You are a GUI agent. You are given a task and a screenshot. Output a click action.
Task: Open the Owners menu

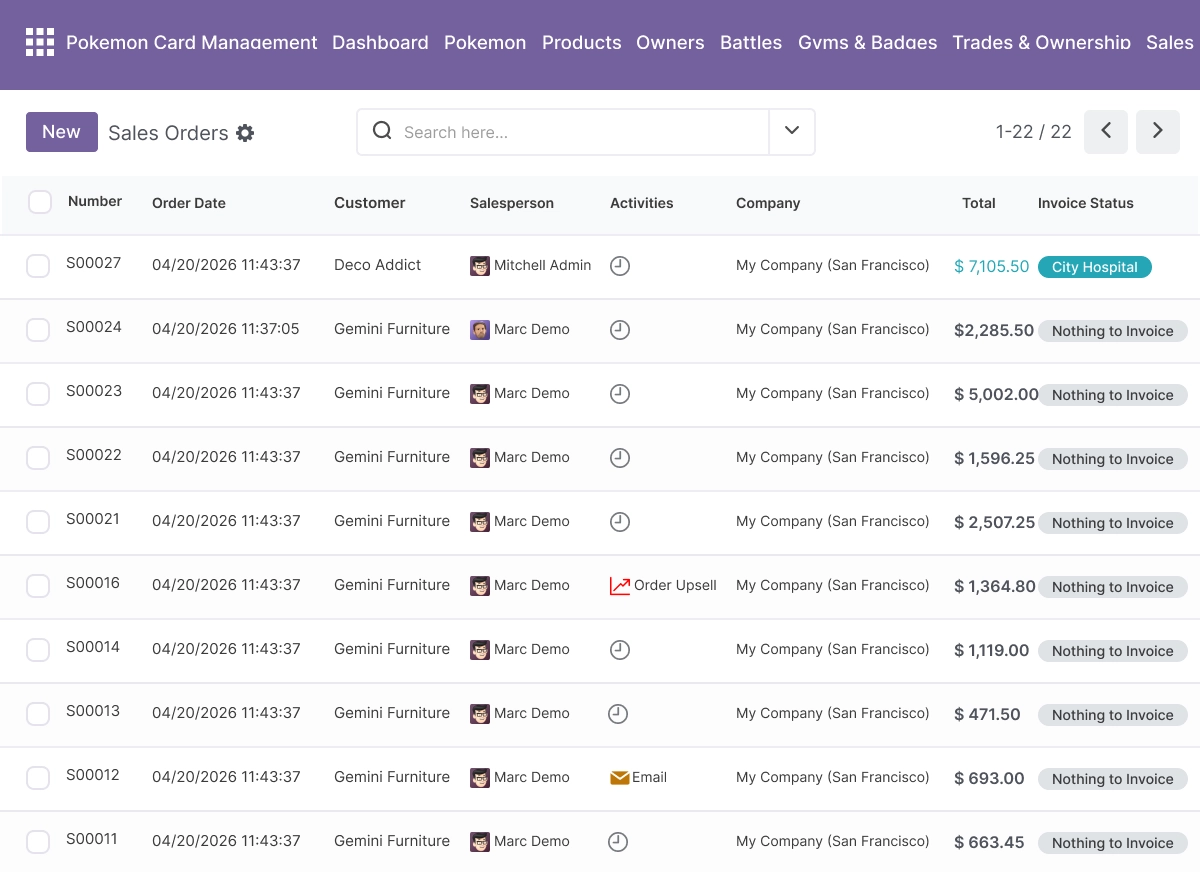670,42
